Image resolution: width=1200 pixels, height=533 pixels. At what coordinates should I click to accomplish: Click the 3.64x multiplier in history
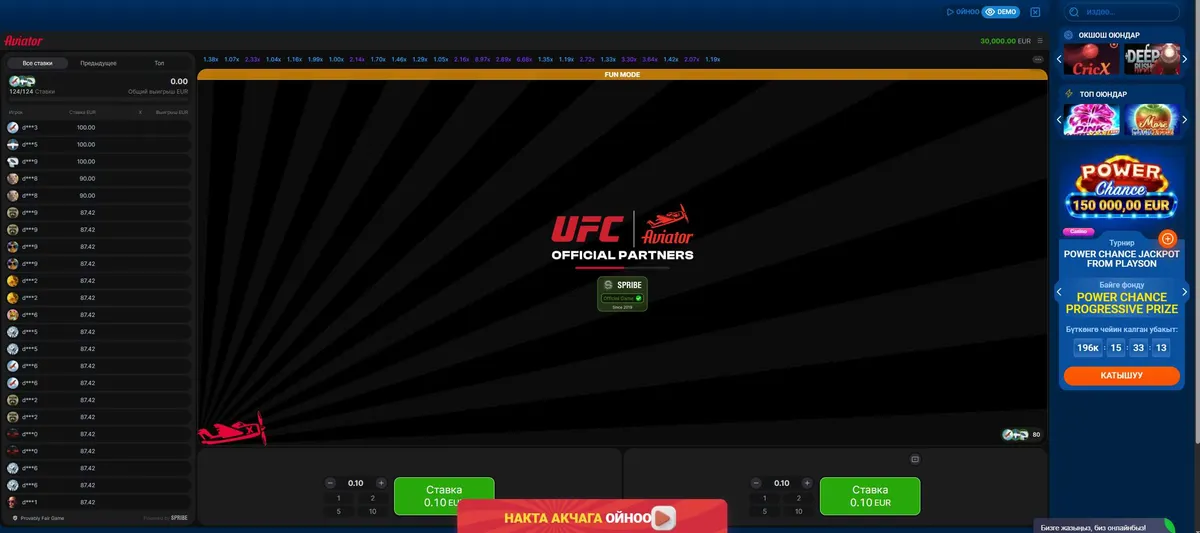650,59
